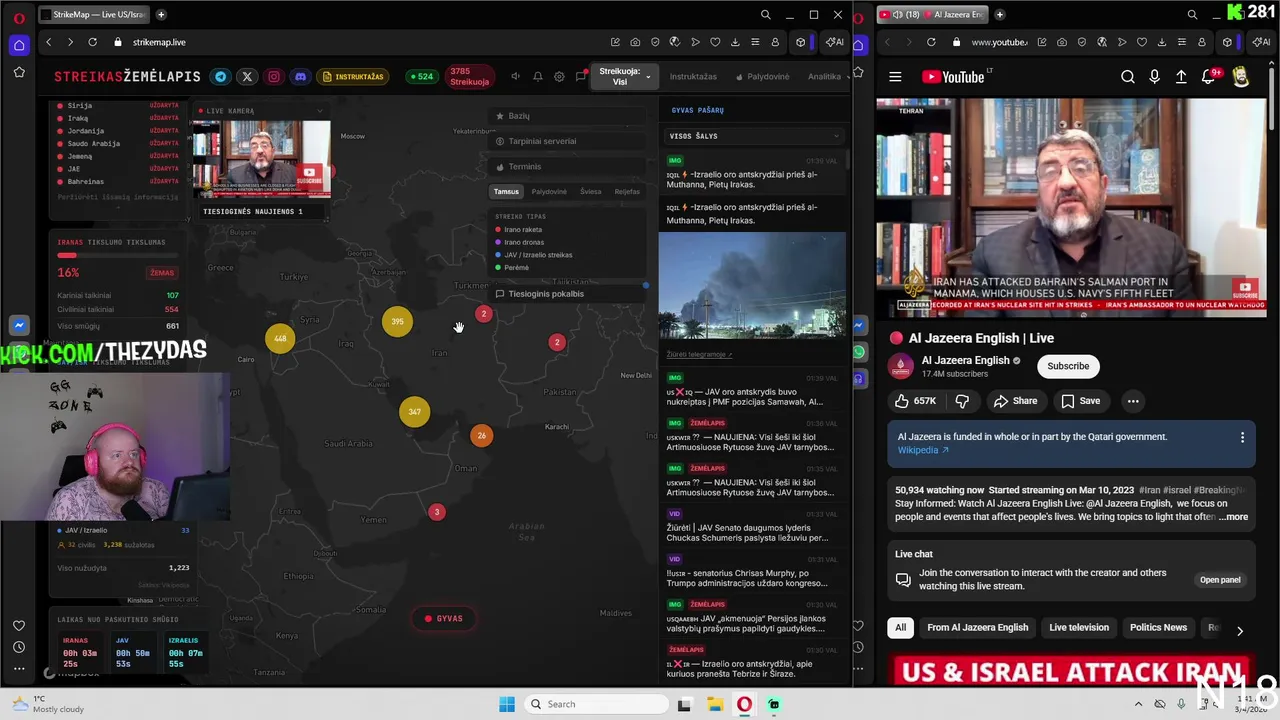Open File Explorer from taskbar

[x=715, y=704]
